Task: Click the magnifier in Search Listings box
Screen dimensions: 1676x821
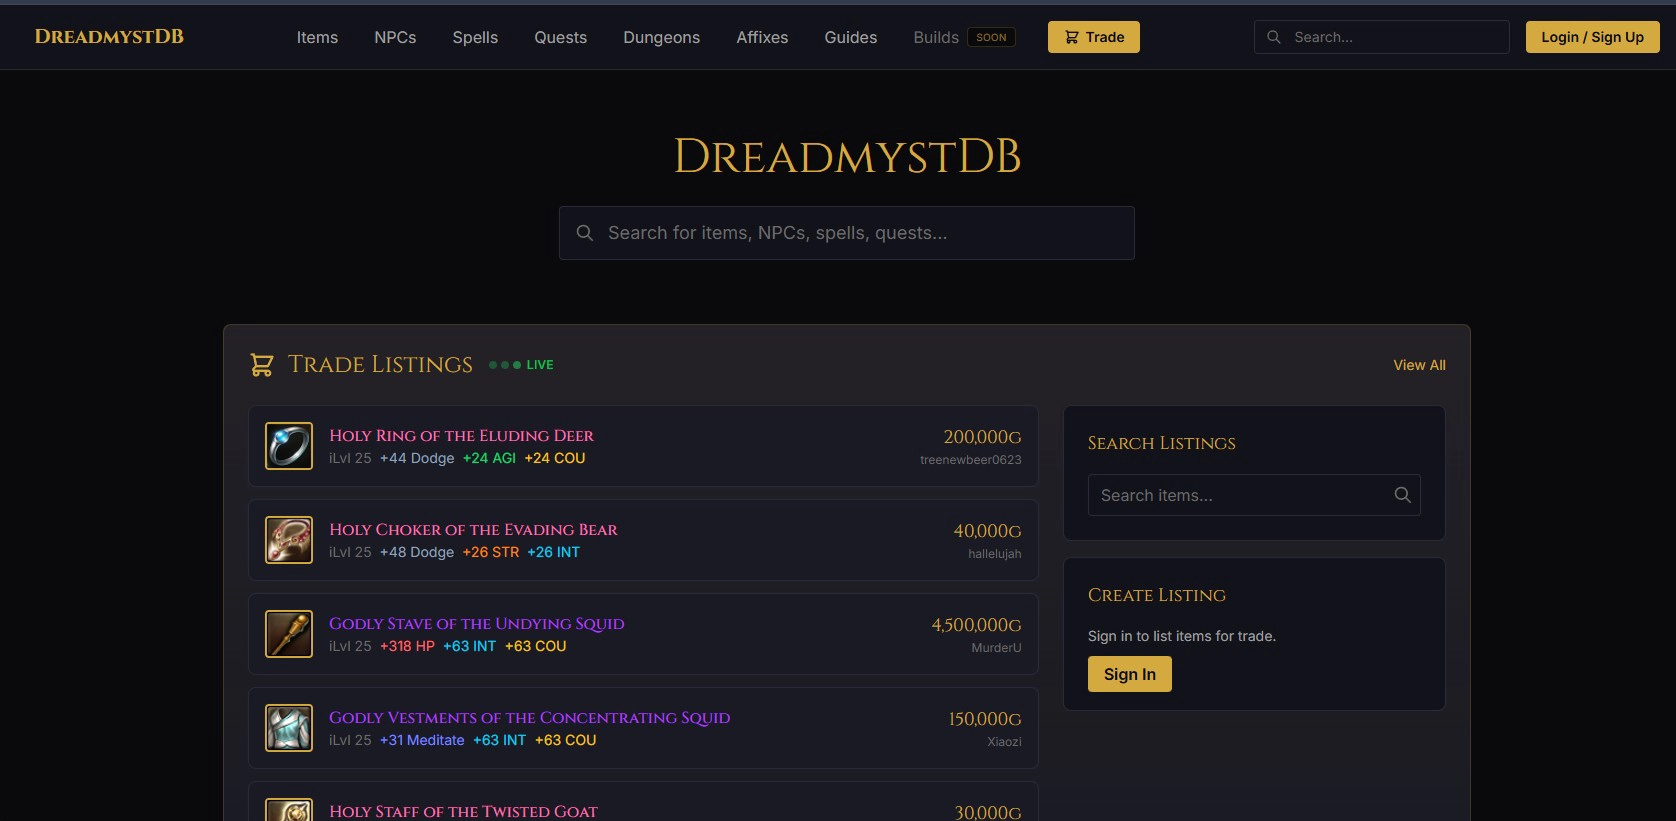Action: click(1402, 495)
